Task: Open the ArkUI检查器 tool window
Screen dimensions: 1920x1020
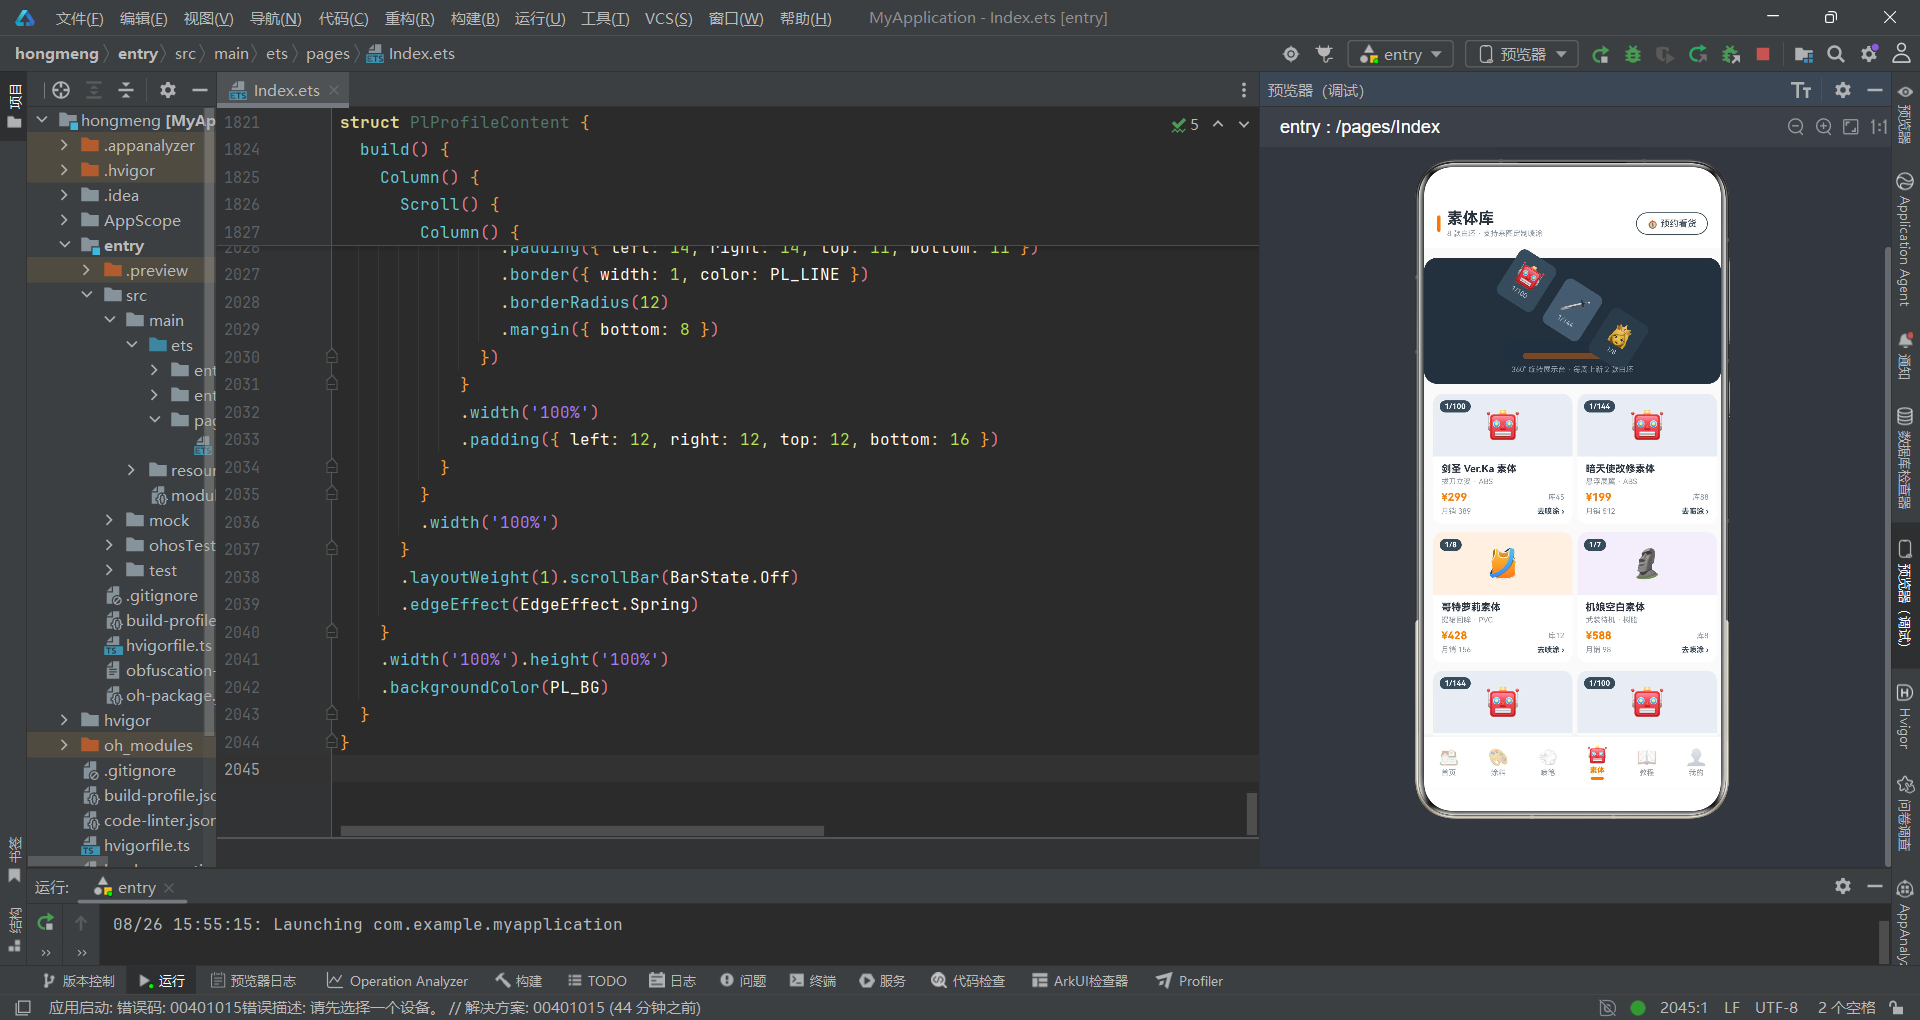Action: (1080, 981)
